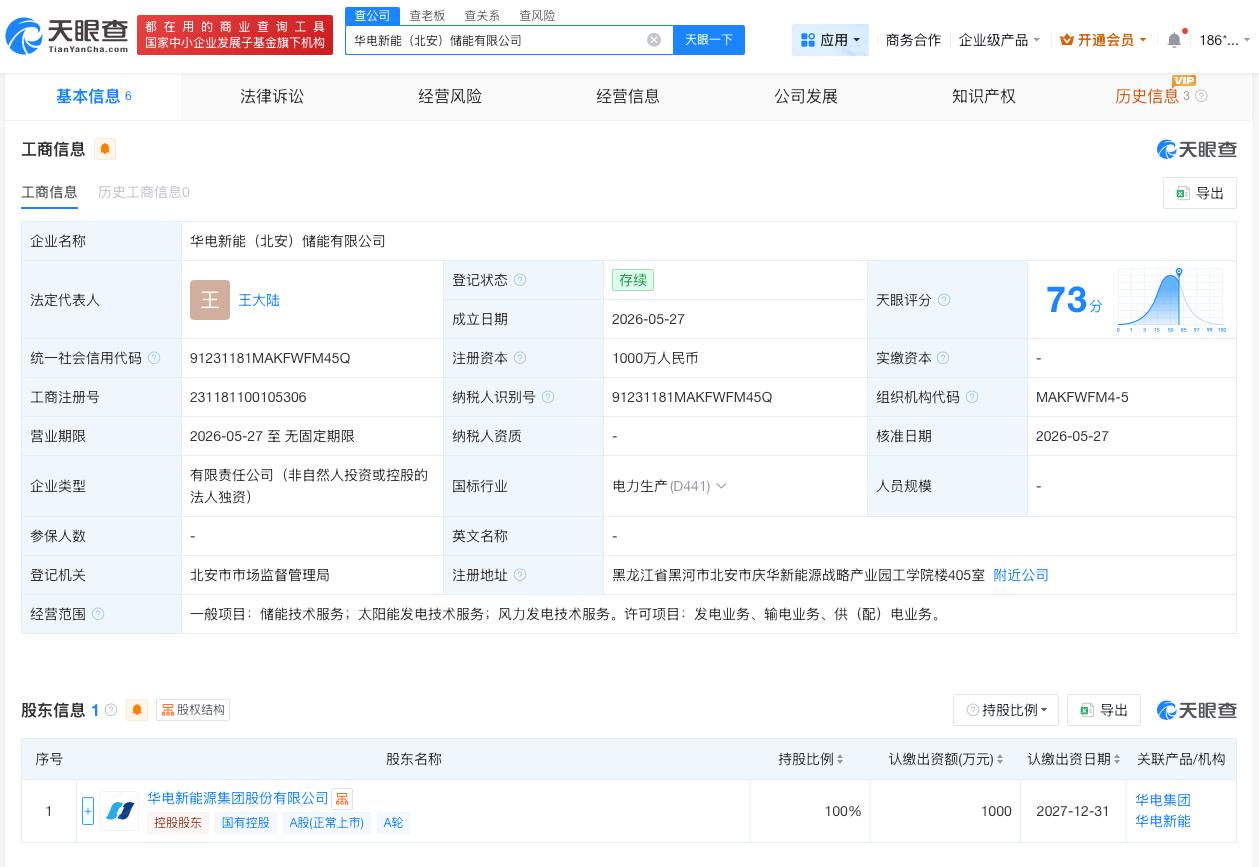Open the help icon next to 纳税人识别号

pyautogui.click(x=548, y=397)
